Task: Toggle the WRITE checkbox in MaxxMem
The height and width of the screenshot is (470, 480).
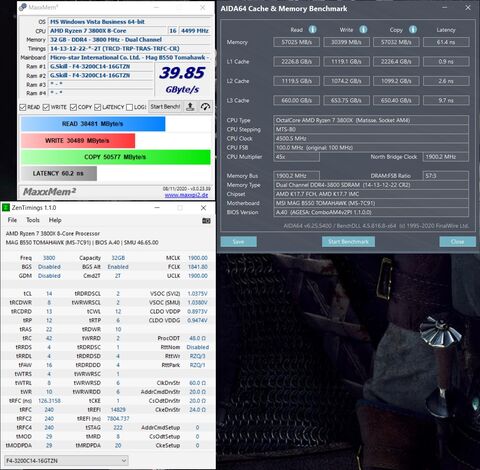Action: (x=46, y=107)
